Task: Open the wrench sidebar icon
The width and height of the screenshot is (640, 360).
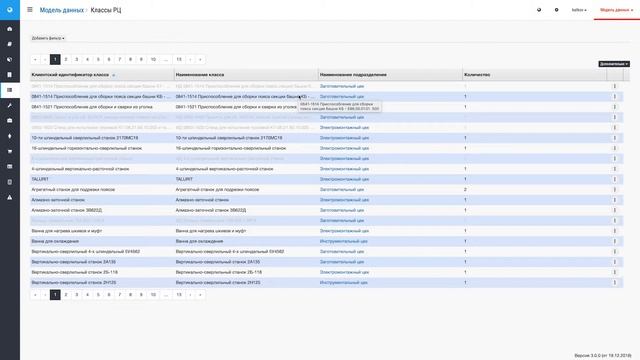Action: click(10, 105)
